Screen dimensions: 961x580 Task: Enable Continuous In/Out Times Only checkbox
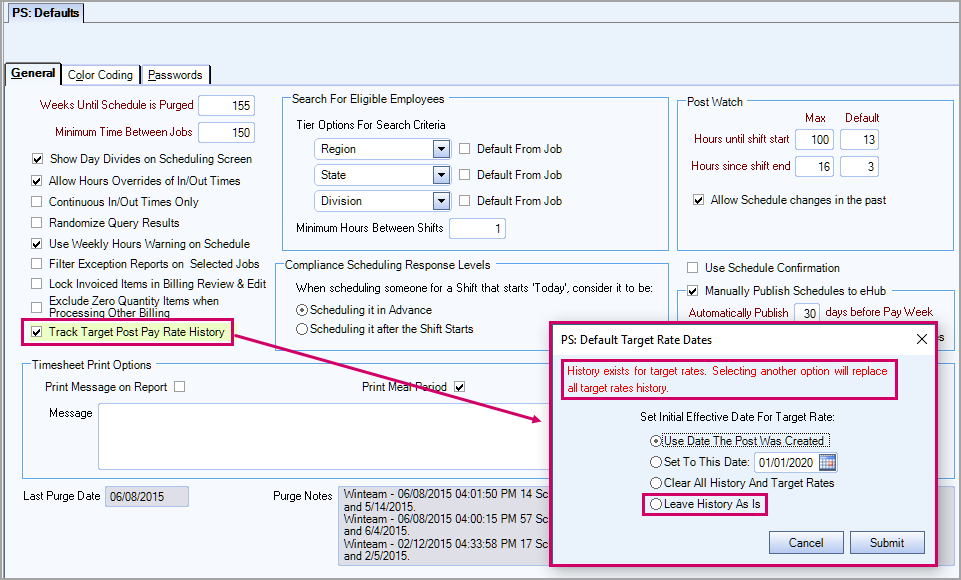click(38, 202)
